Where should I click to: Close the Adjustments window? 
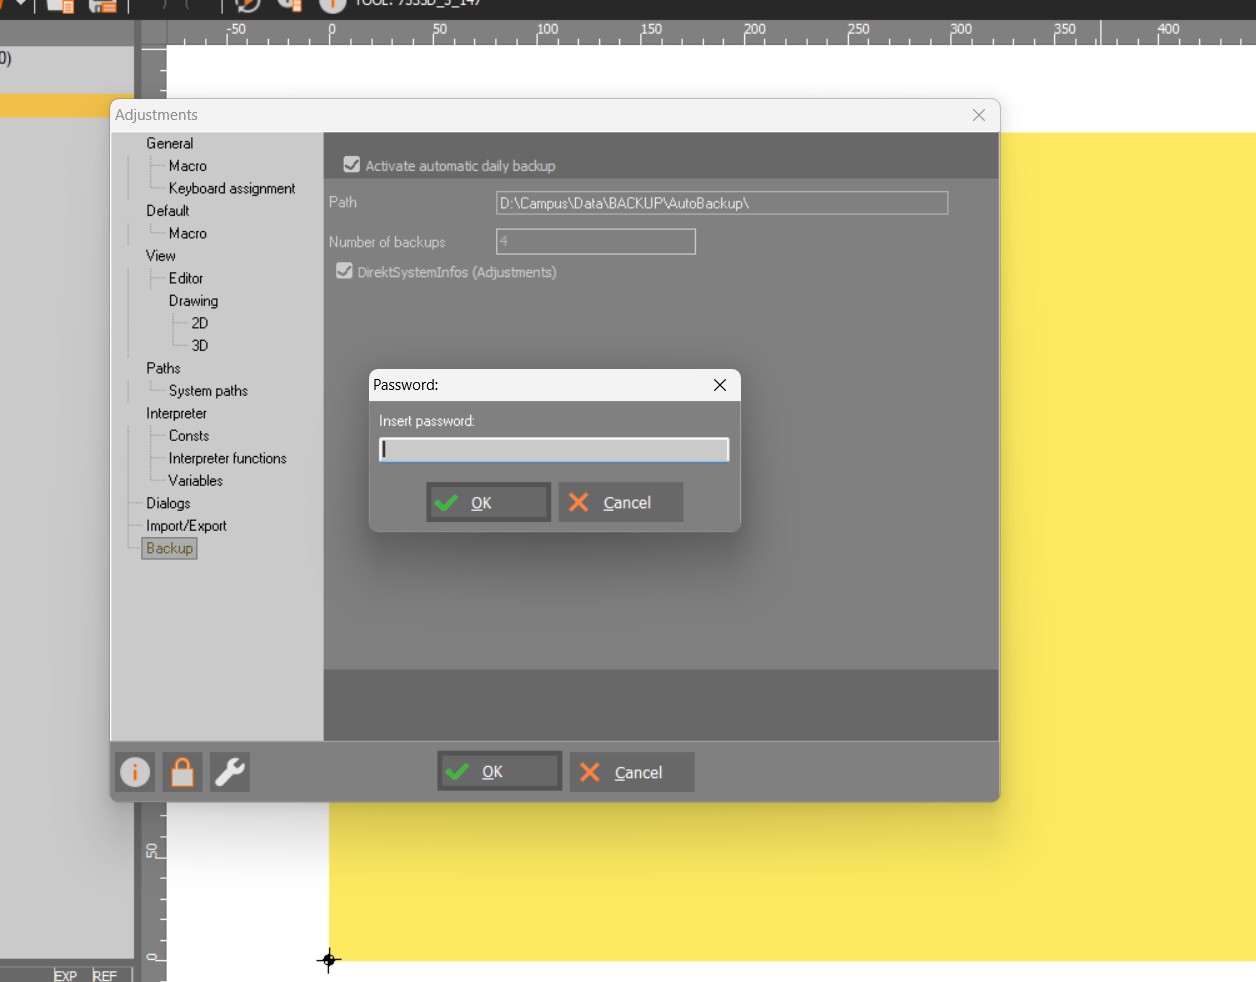pos(979,115)
